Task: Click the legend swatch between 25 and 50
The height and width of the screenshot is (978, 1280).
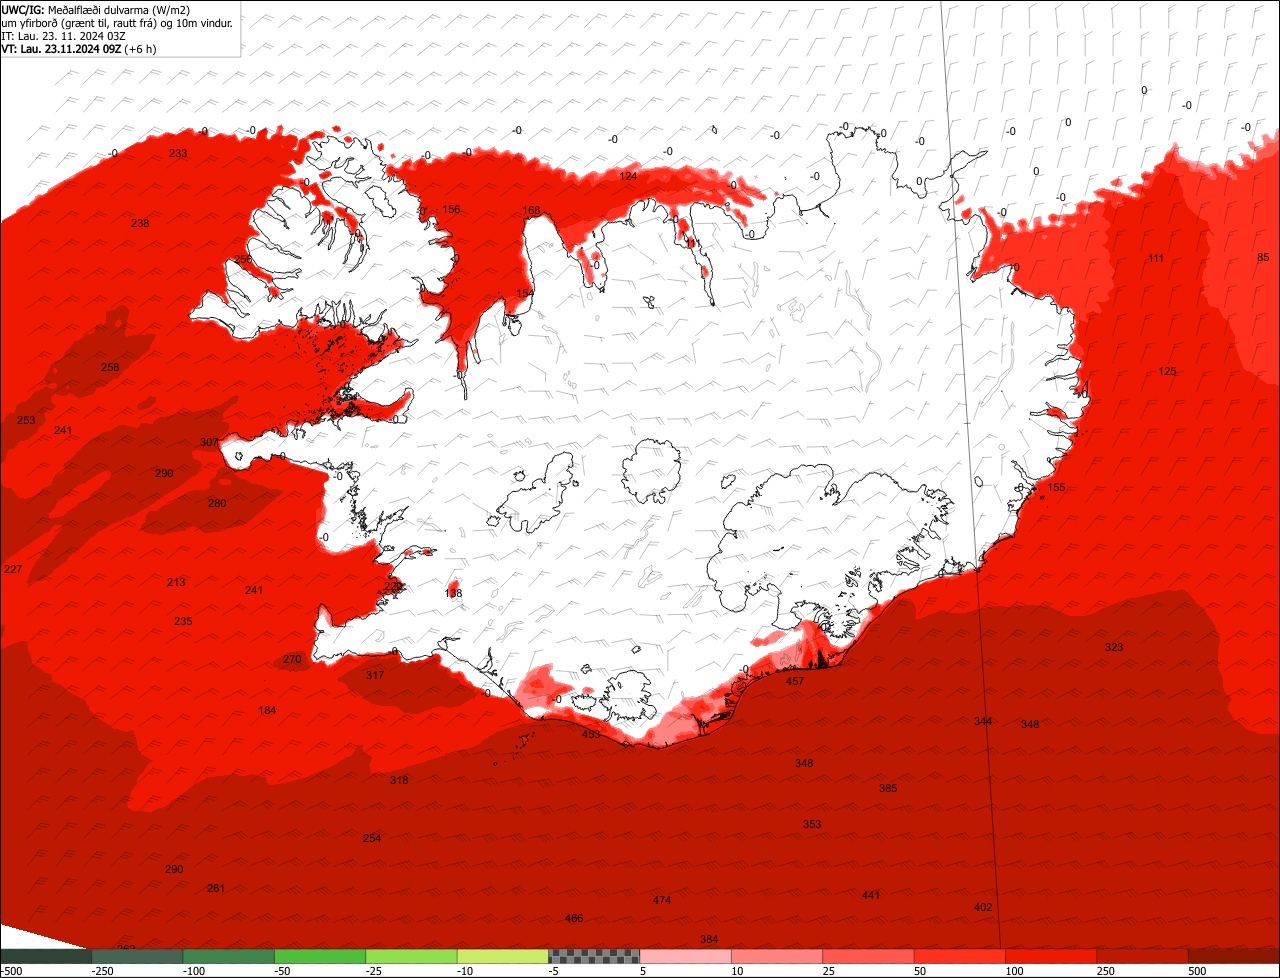Action: pyautogui.click(x=869, y=956)
